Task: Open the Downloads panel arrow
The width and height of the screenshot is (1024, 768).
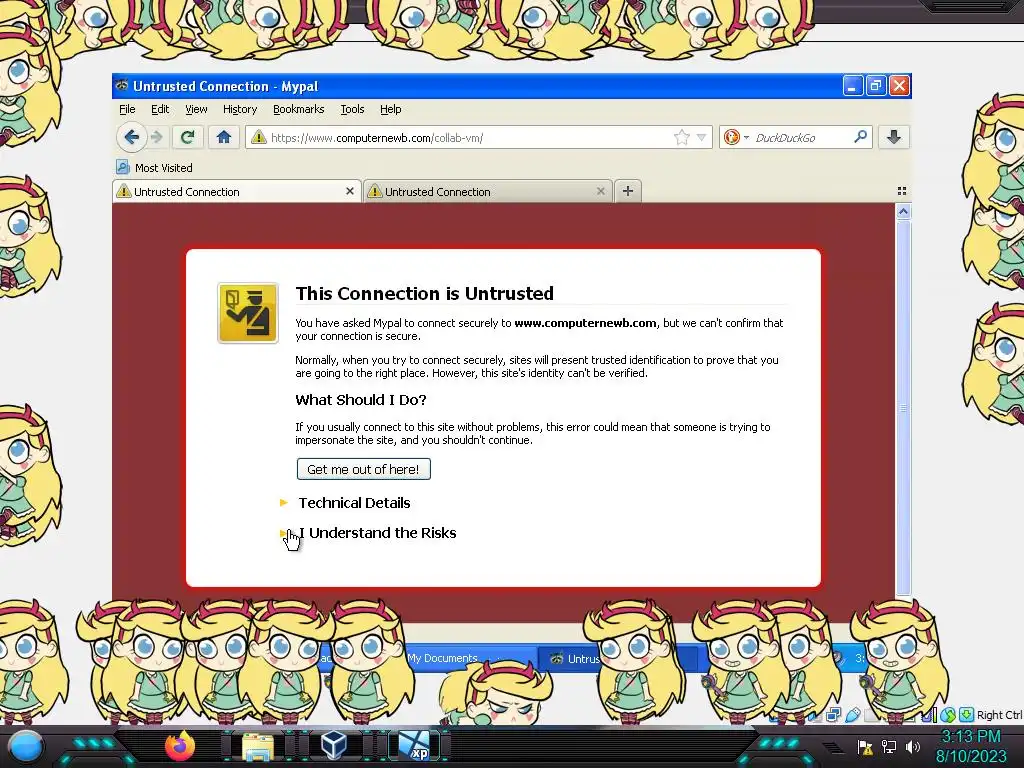Action: 893,137
